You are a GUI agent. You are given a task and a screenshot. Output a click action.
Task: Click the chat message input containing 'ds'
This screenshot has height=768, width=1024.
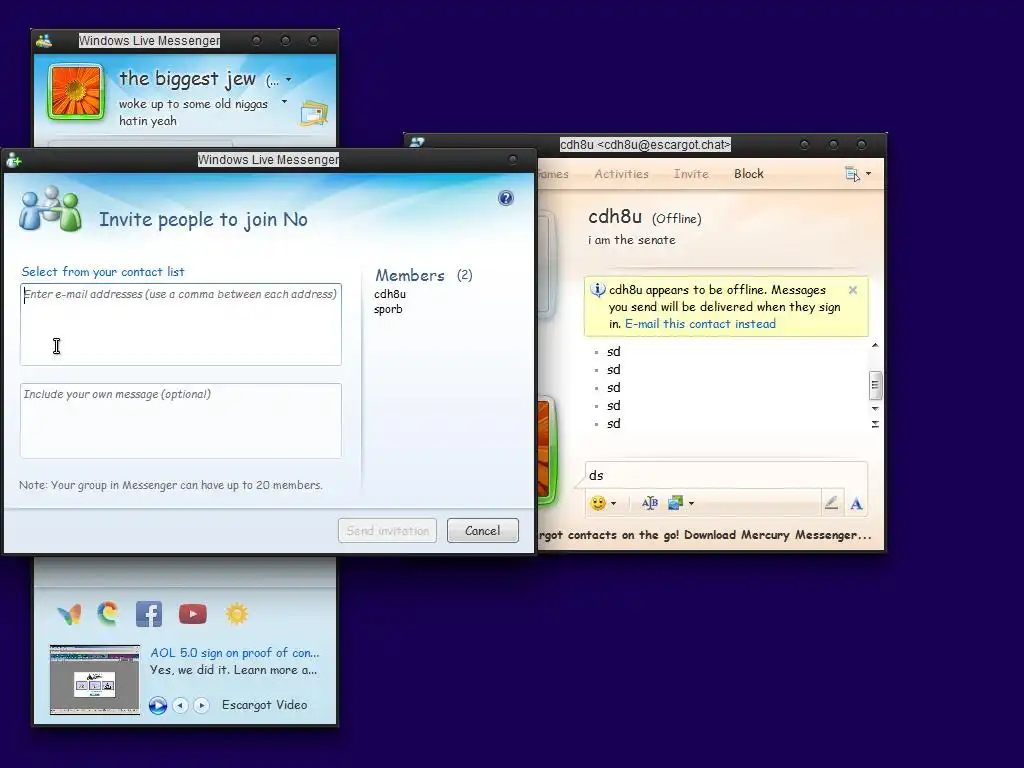click(726, 475)
